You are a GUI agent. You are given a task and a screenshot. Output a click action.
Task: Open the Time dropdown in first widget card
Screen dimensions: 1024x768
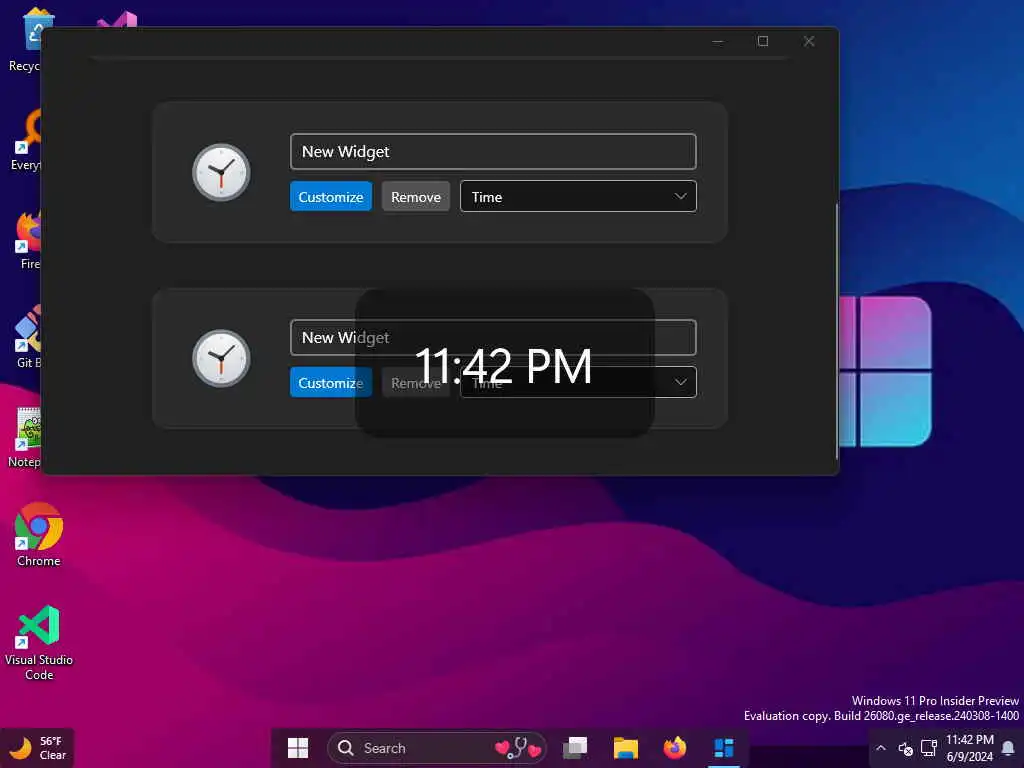coord(578,197)
